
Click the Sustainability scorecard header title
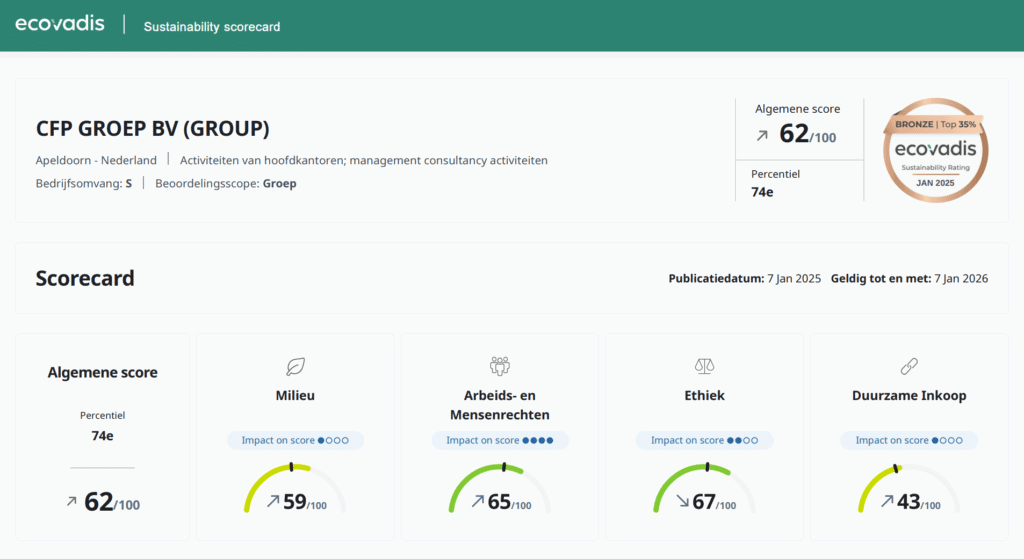(212, 27)
